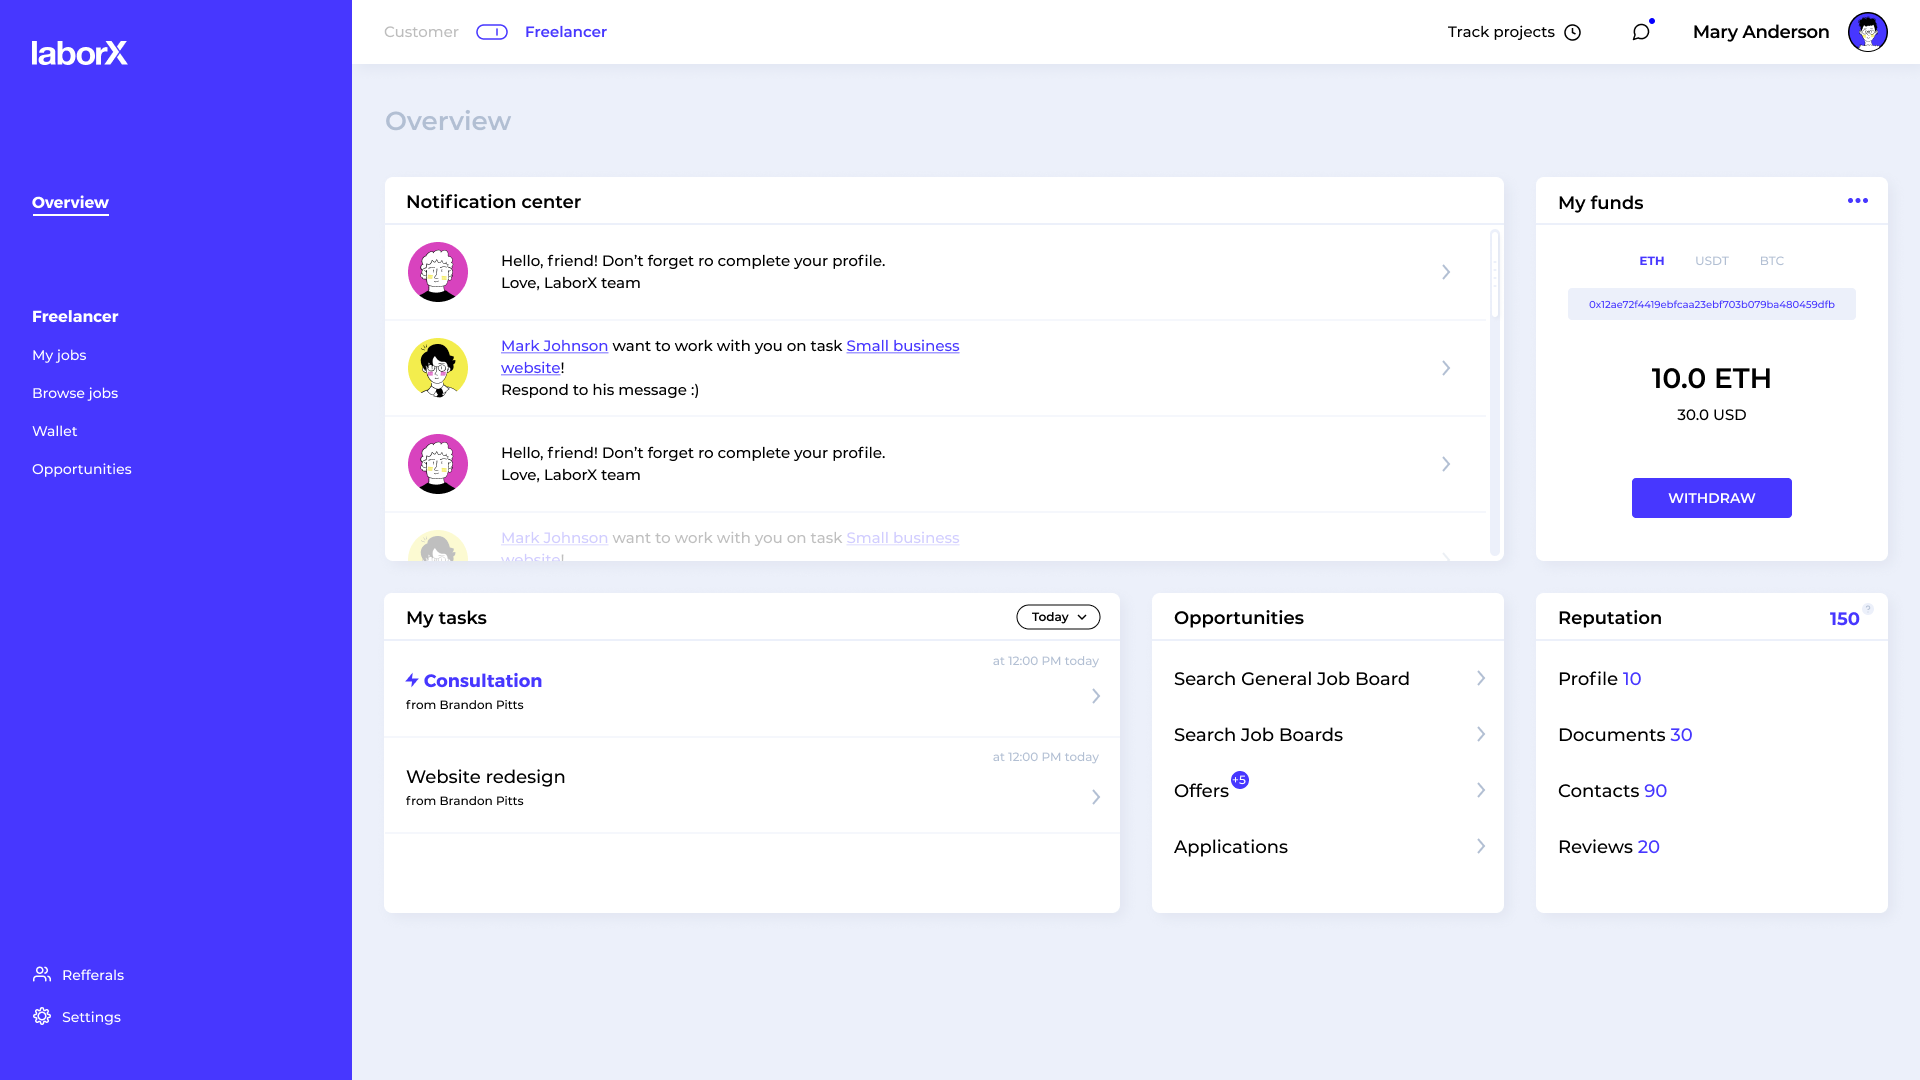Screen dimensions: 1920x1080
Task: Open the Today filter dropdown
Action: tap(1058, 617)
